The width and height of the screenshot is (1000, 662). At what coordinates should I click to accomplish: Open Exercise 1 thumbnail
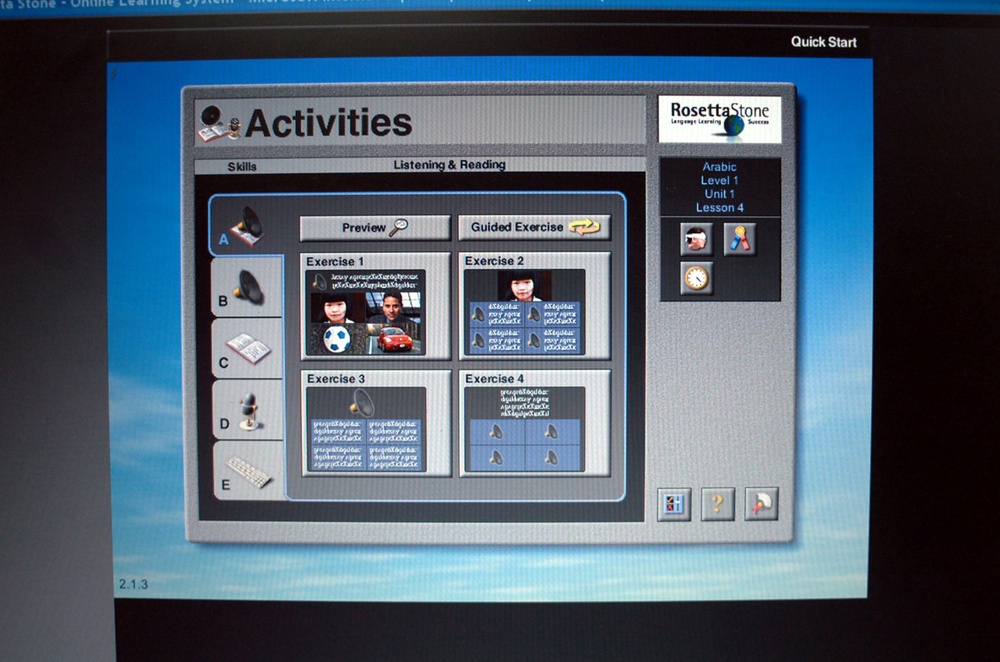pos(375,306)
